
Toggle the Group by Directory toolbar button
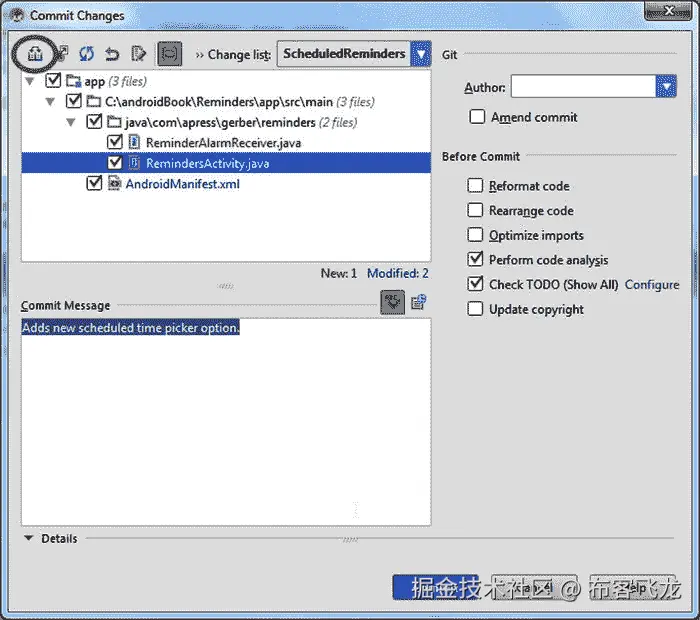click(x=170, y=54)
